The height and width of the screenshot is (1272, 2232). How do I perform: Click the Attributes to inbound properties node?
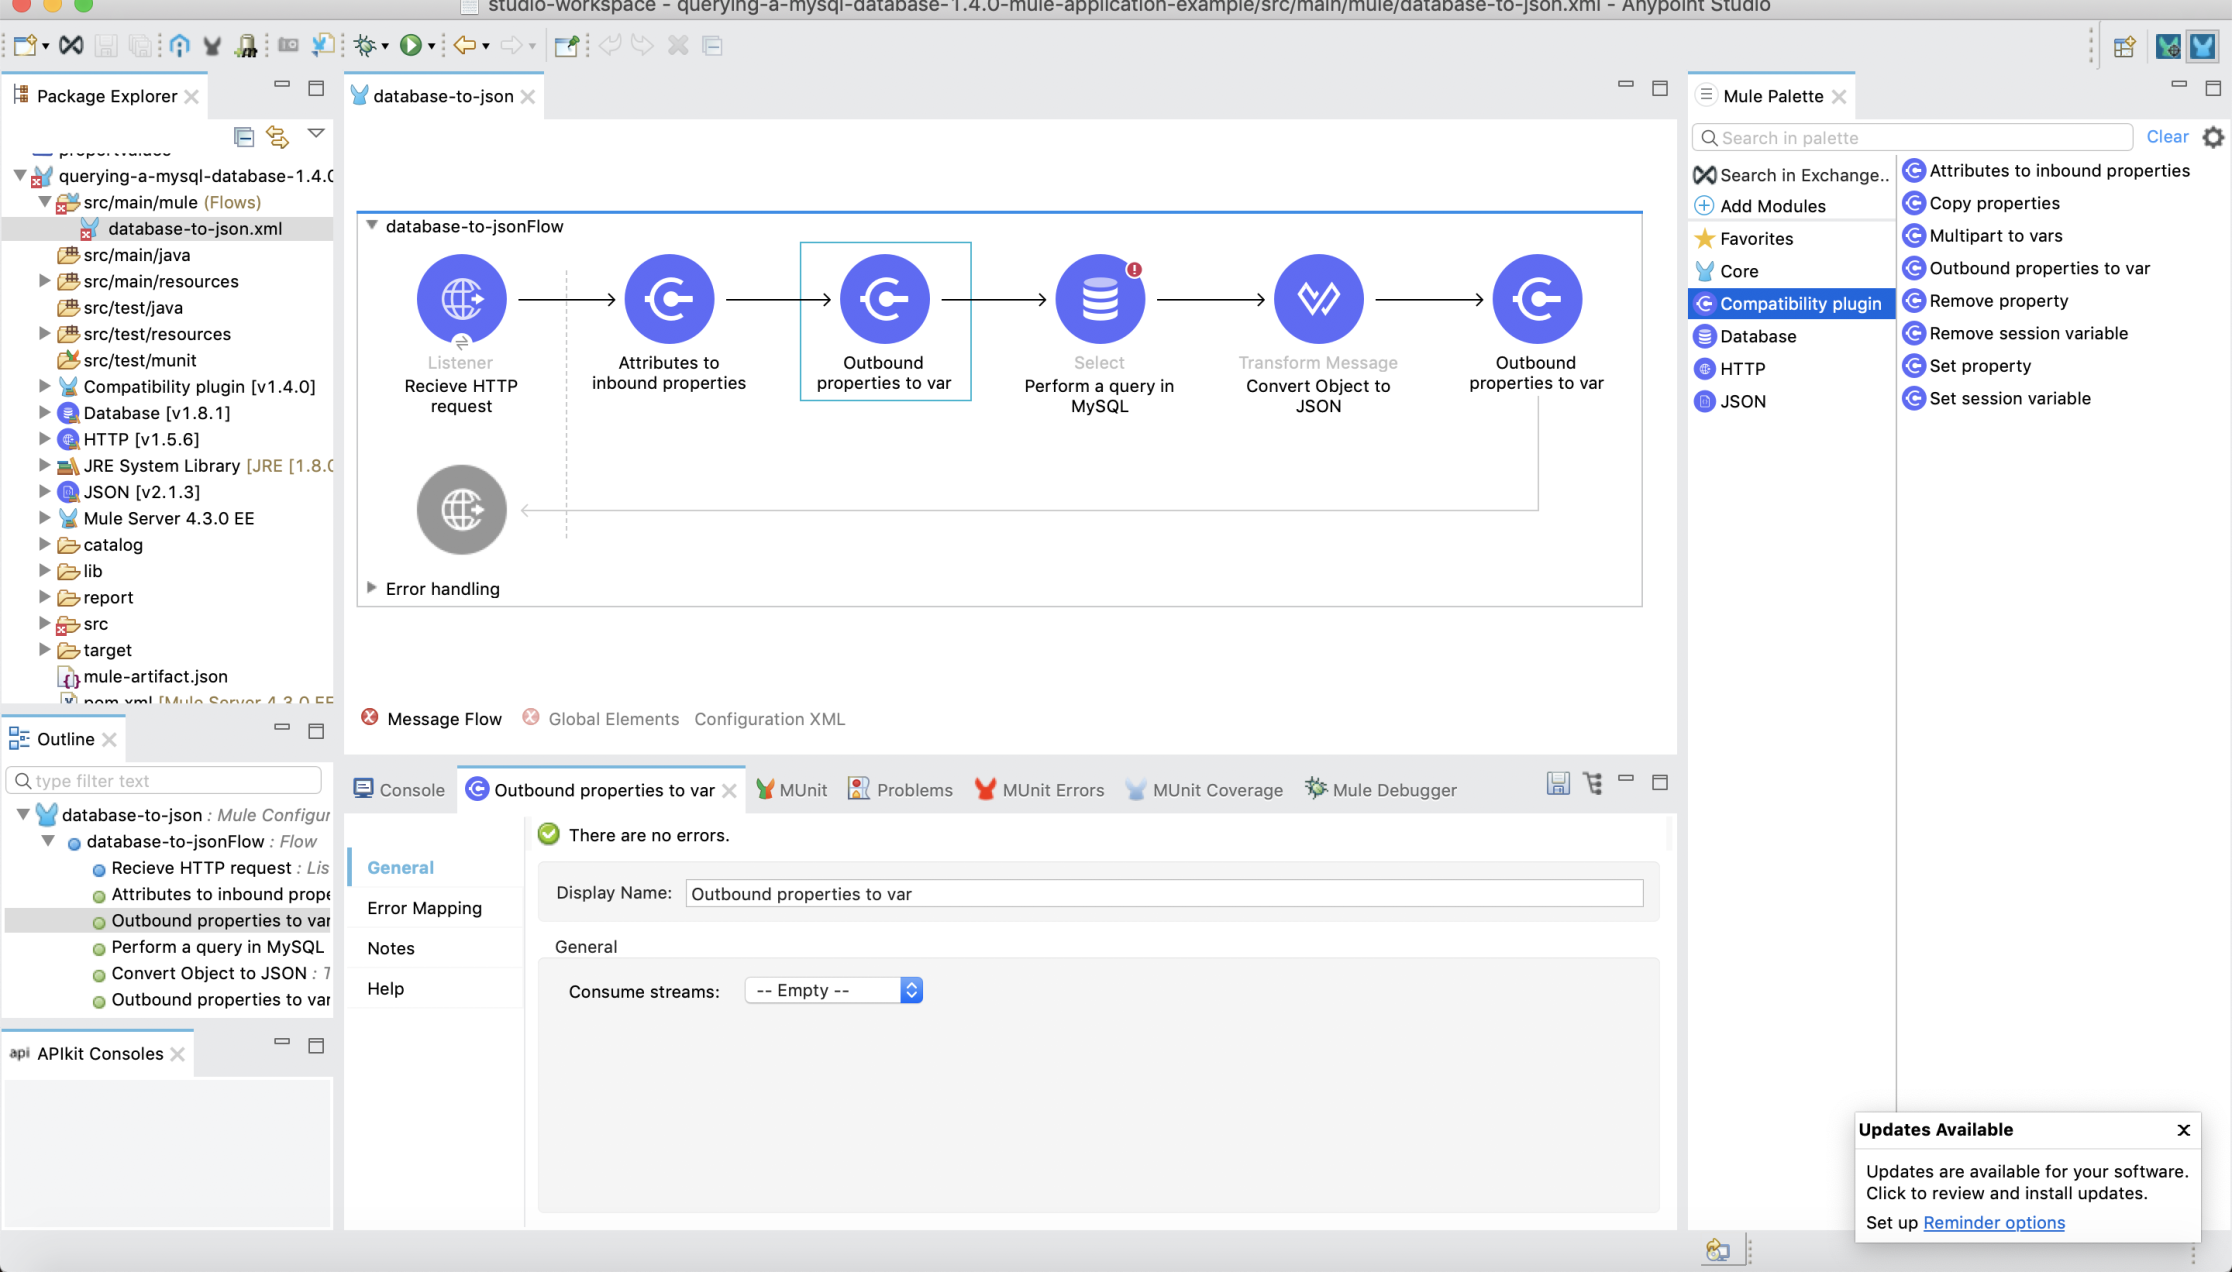pyautogui.click(x=668, y=299)
